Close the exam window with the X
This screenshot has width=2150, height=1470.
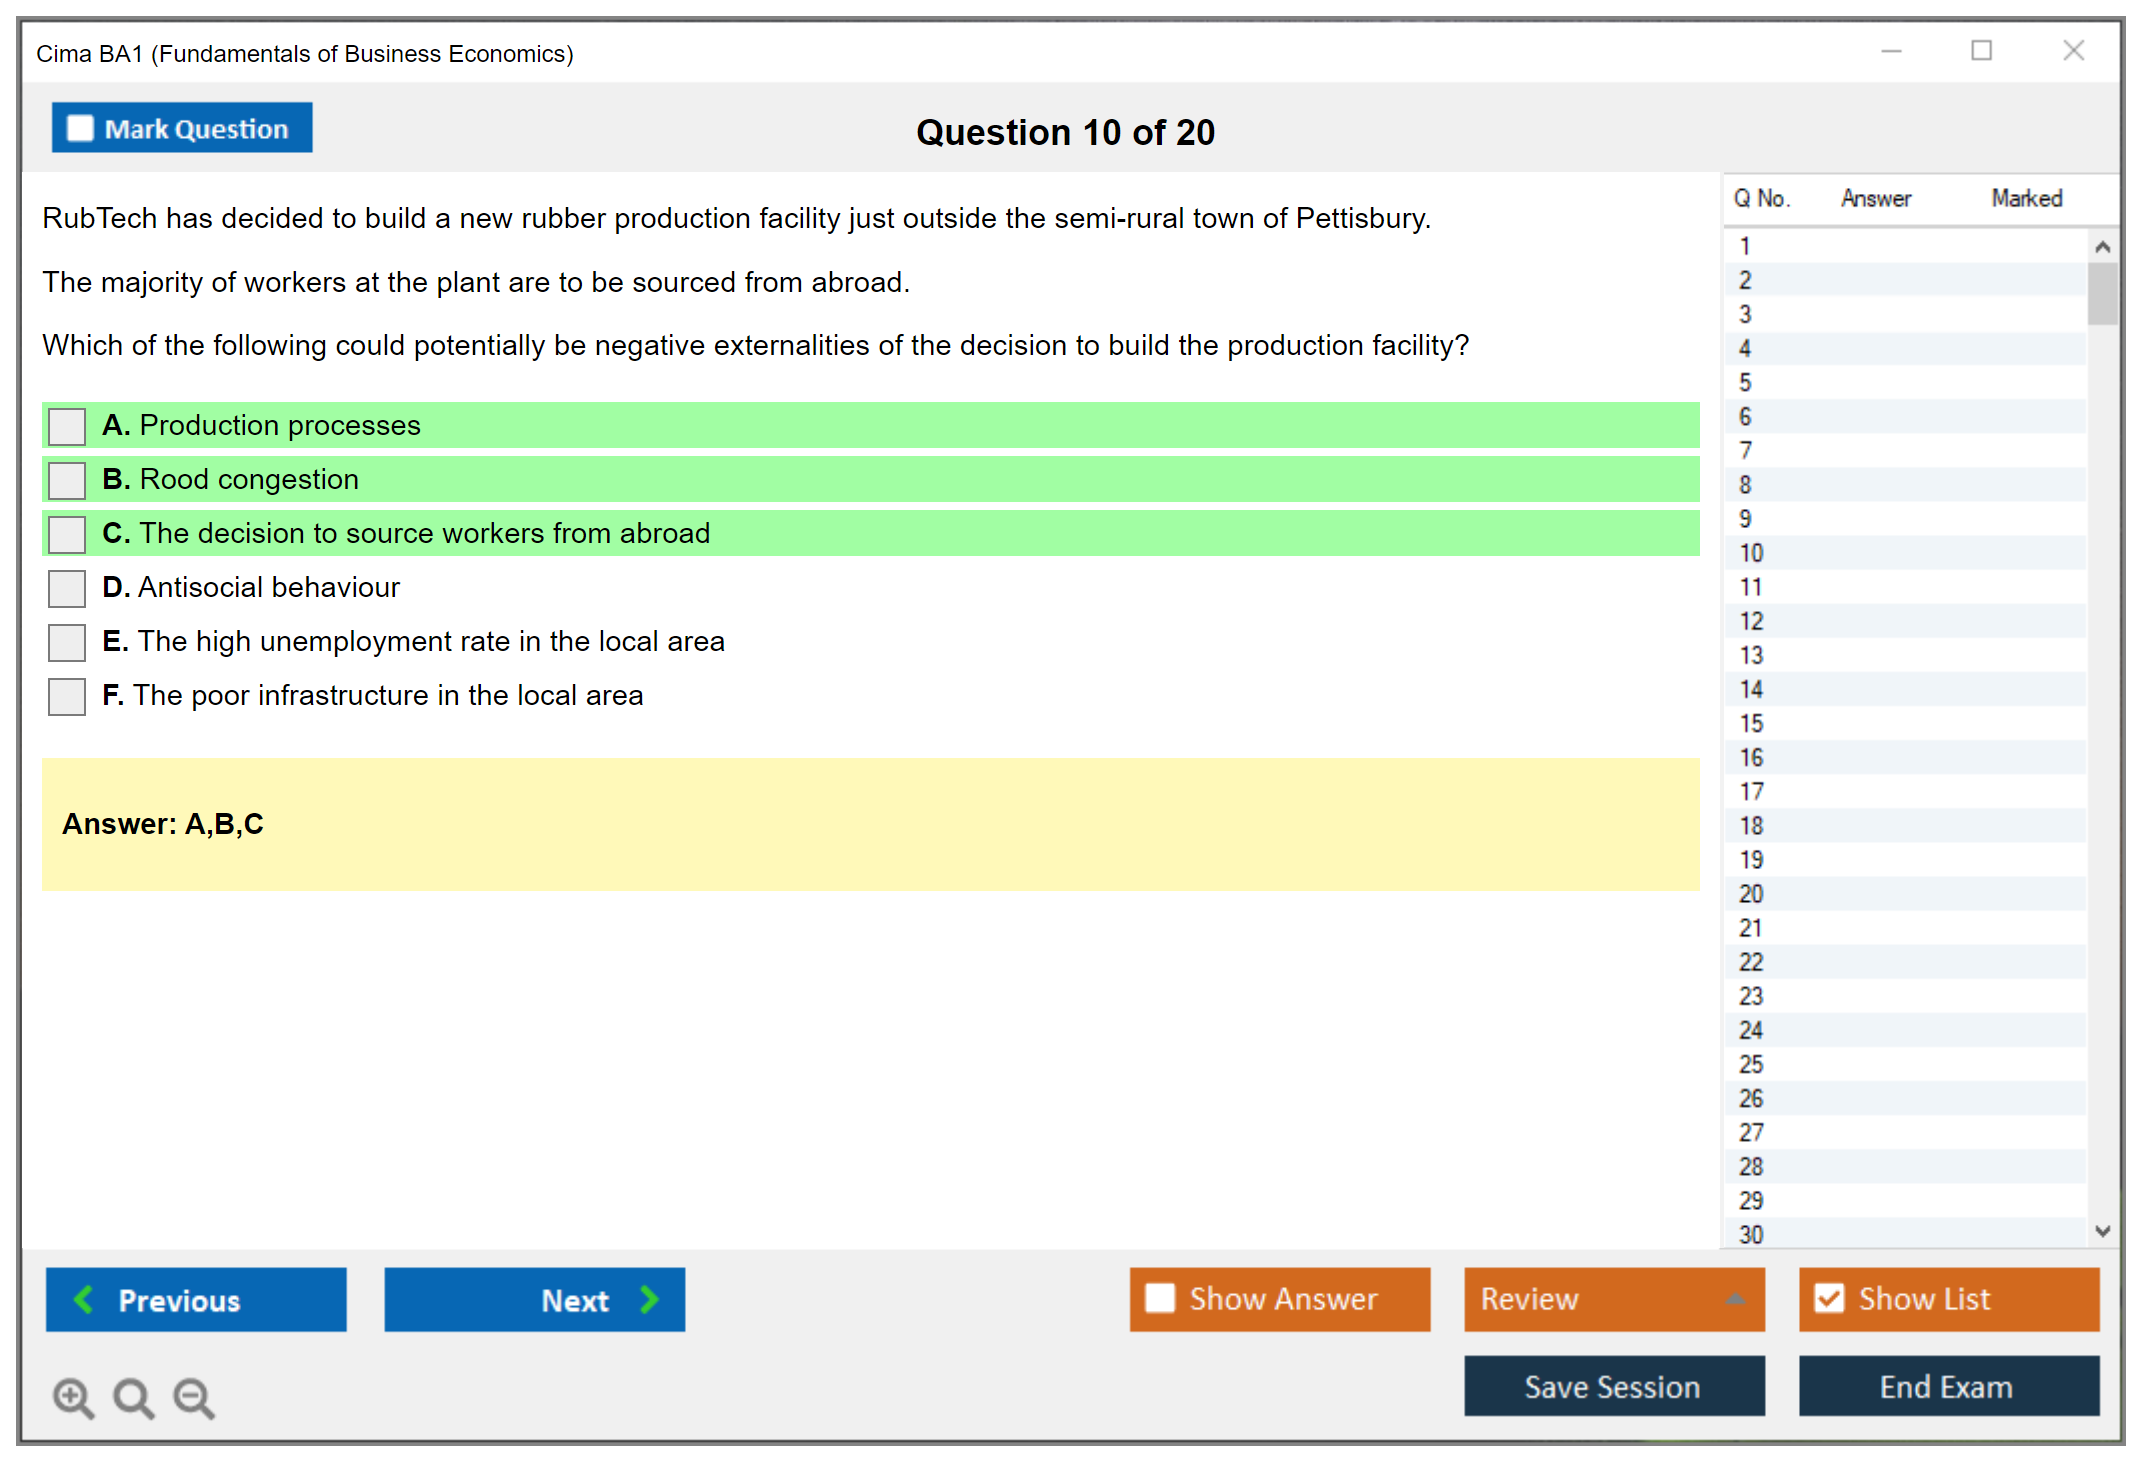click(2073, 51)
